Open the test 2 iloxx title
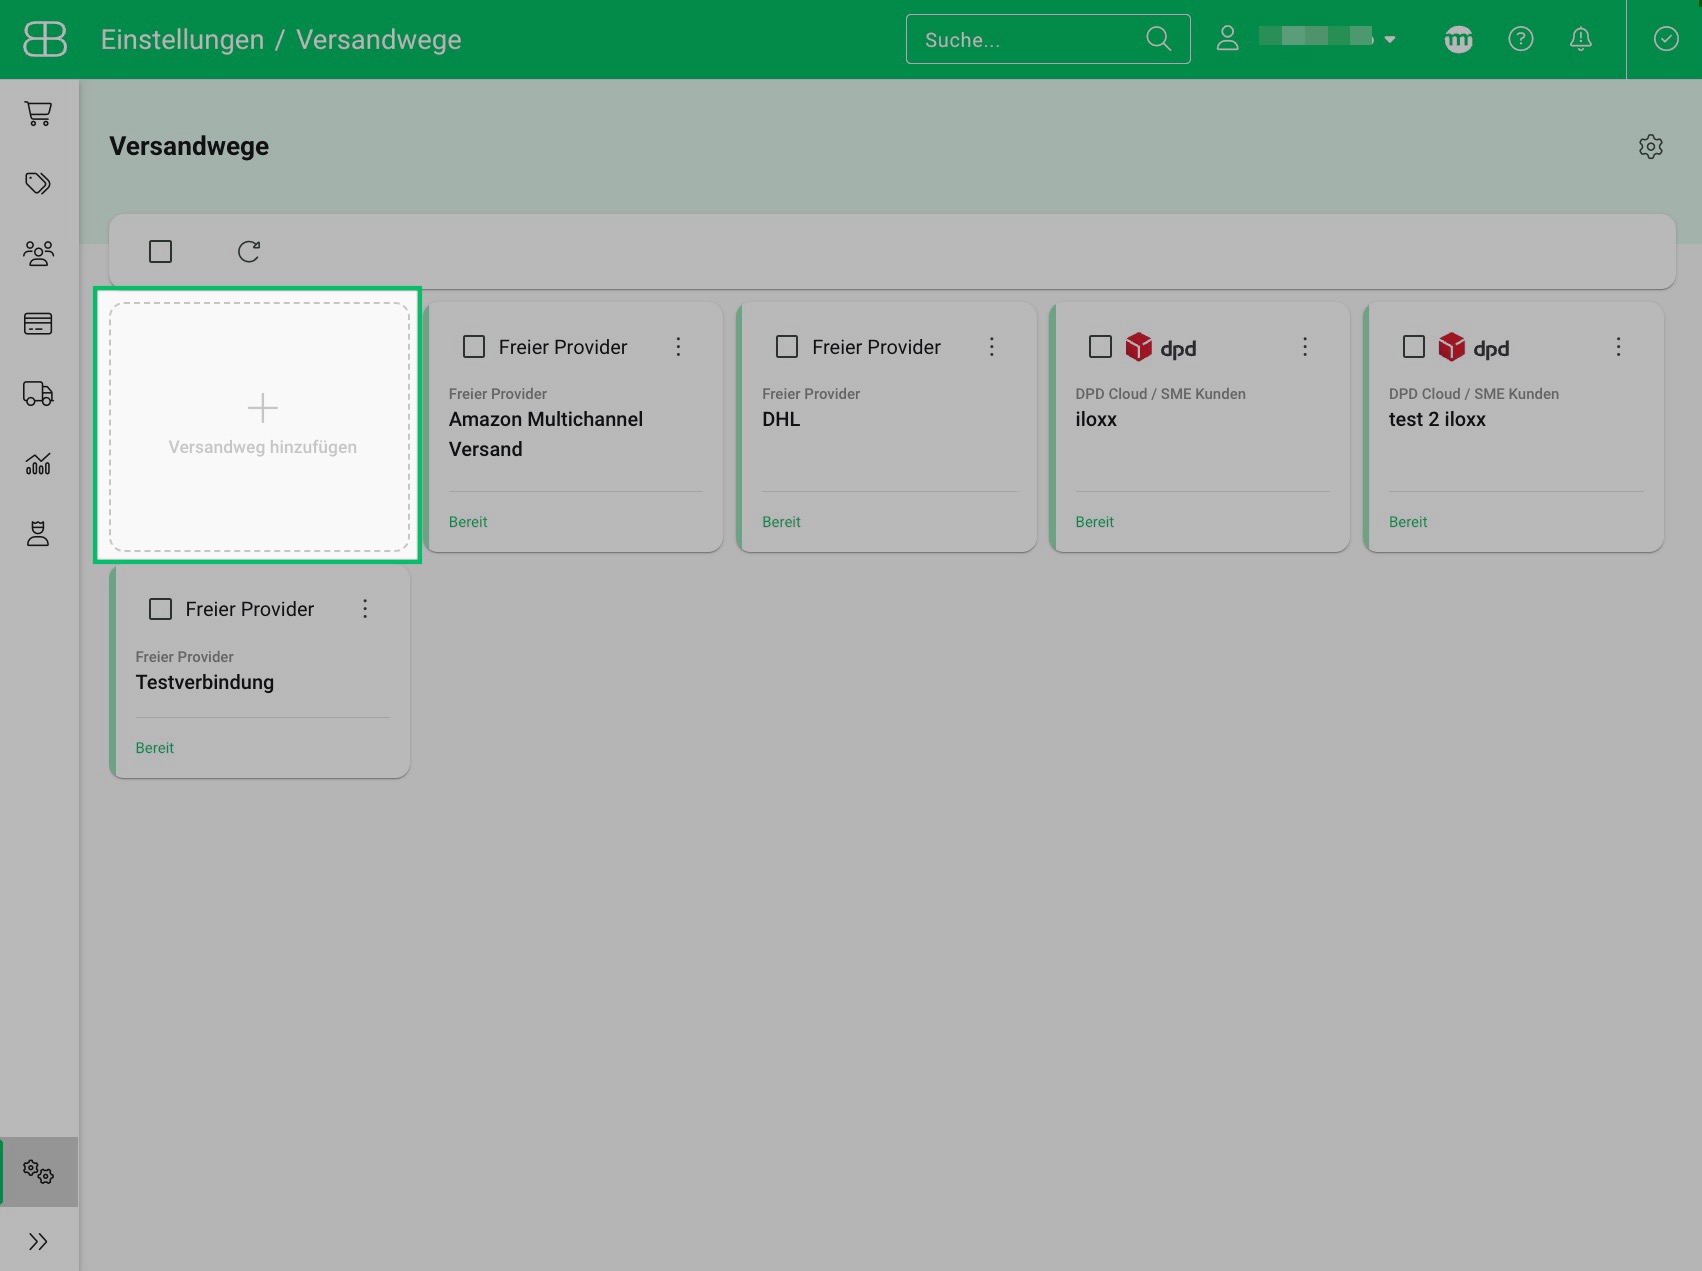The height and width of the screenshot is (1271, 1702). click(x=1437, y=419)
